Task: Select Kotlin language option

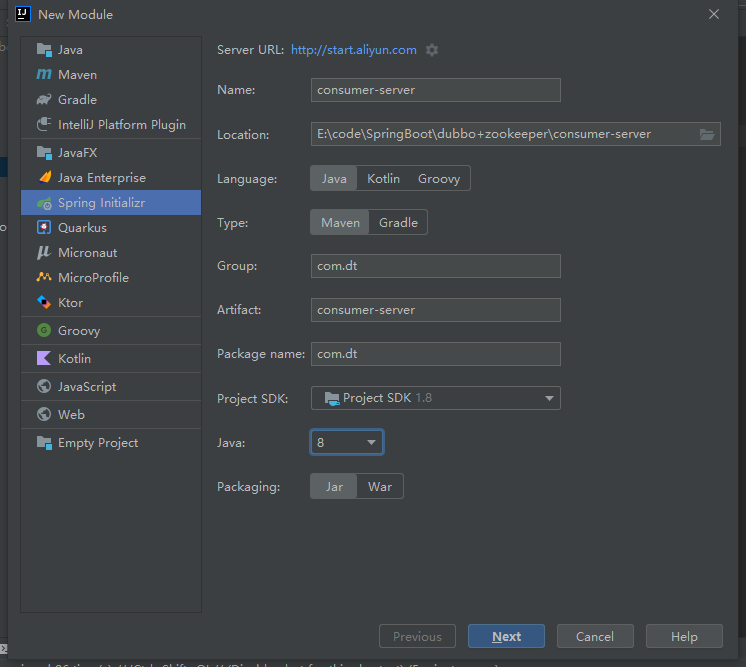Action: coord(383,178)
